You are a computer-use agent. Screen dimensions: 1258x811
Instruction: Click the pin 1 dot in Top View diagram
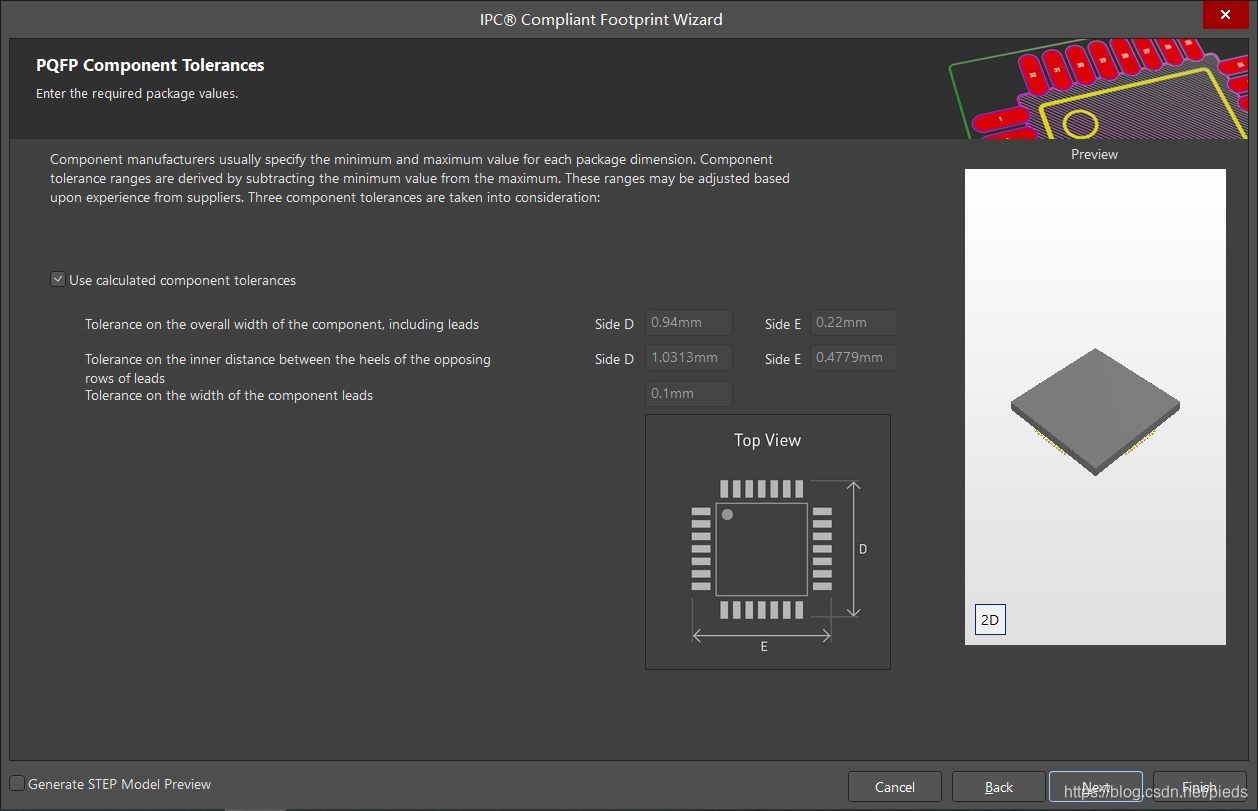727,514
